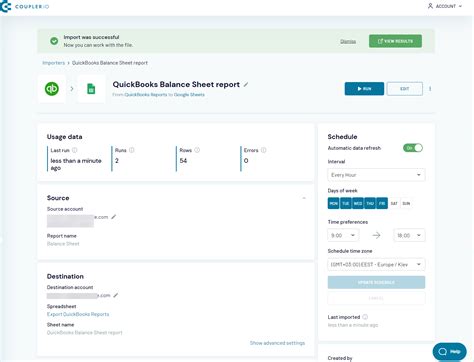This screenshot has height=362, width=474.
Task: Click the Edit button
Action: point(405,89)
